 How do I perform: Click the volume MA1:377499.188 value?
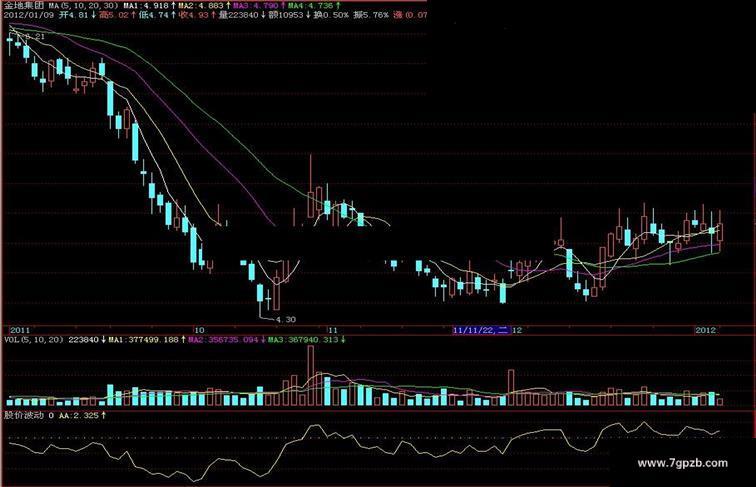(x=143, y=340)
